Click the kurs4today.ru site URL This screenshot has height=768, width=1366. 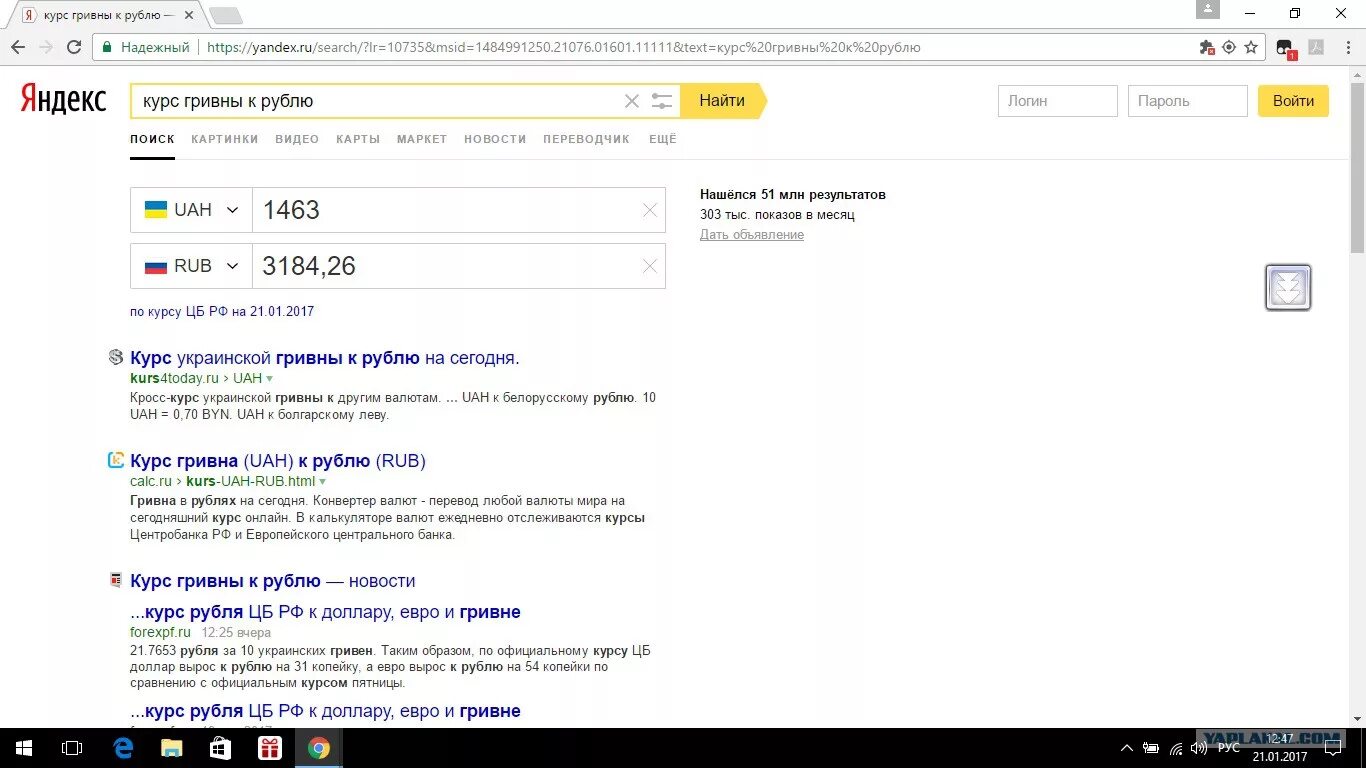(x=174, y=379)
